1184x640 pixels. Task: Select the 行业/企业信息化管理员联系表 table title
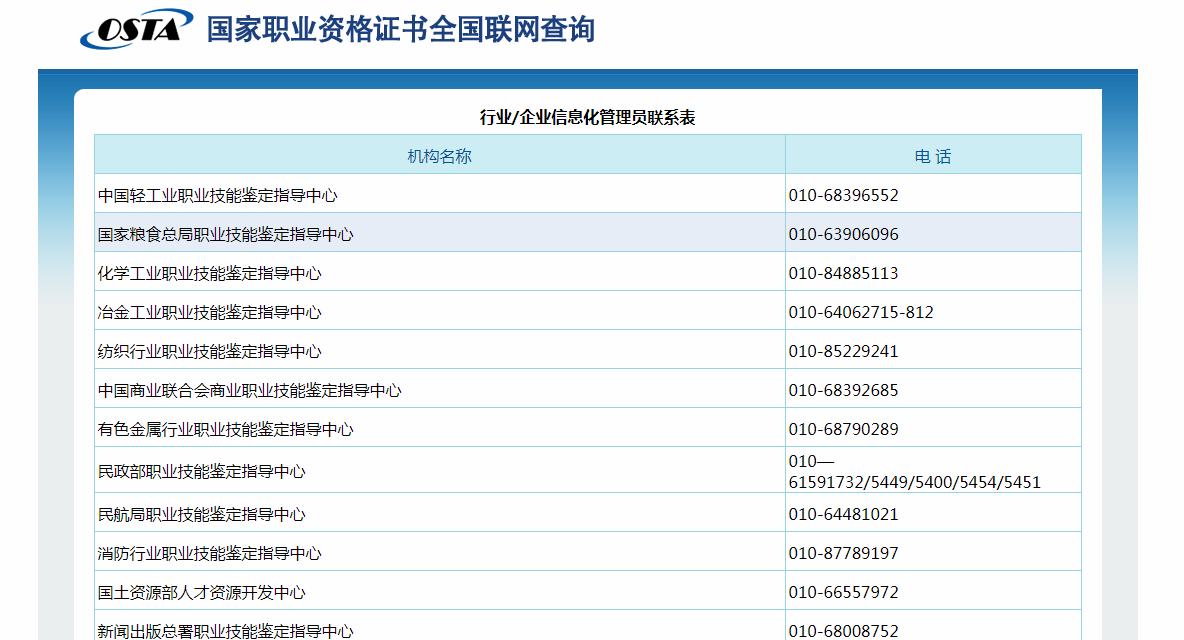[x=587, y=117]
